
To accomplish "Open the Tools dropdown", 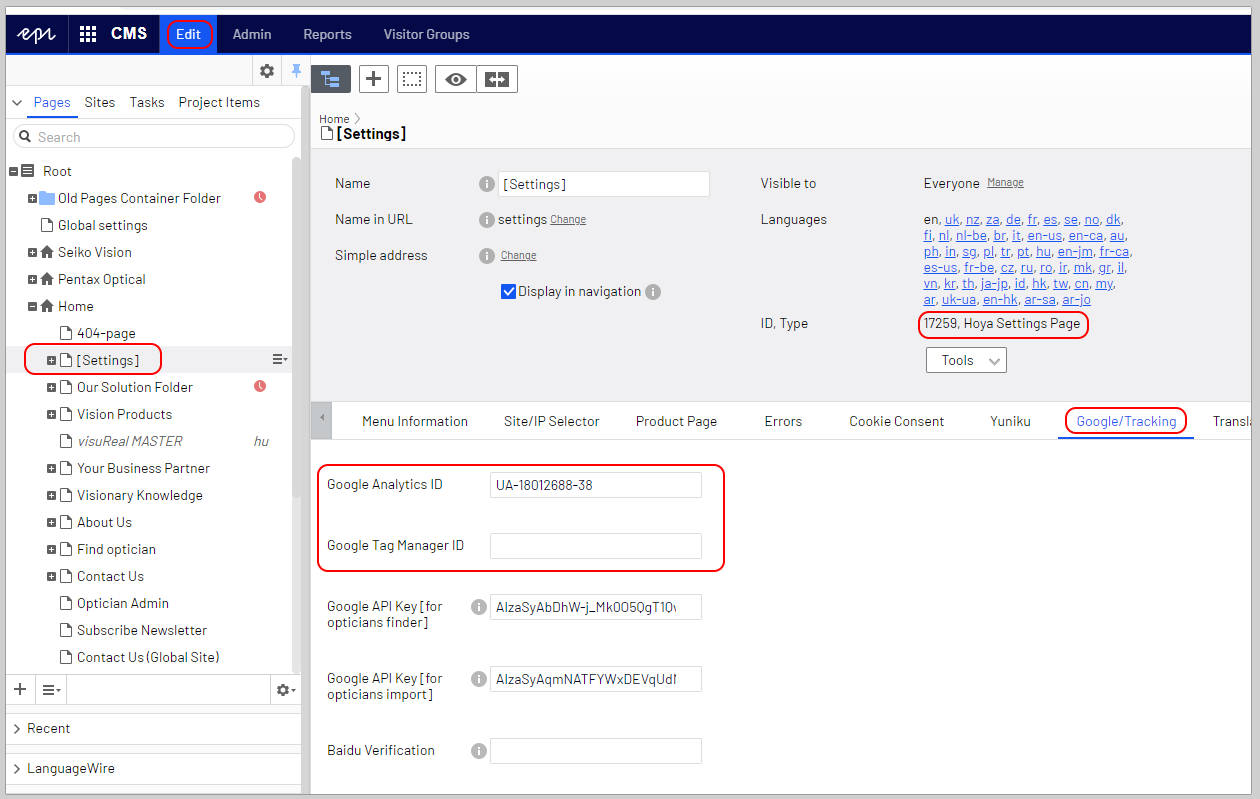I will click(x=966, y=360).
